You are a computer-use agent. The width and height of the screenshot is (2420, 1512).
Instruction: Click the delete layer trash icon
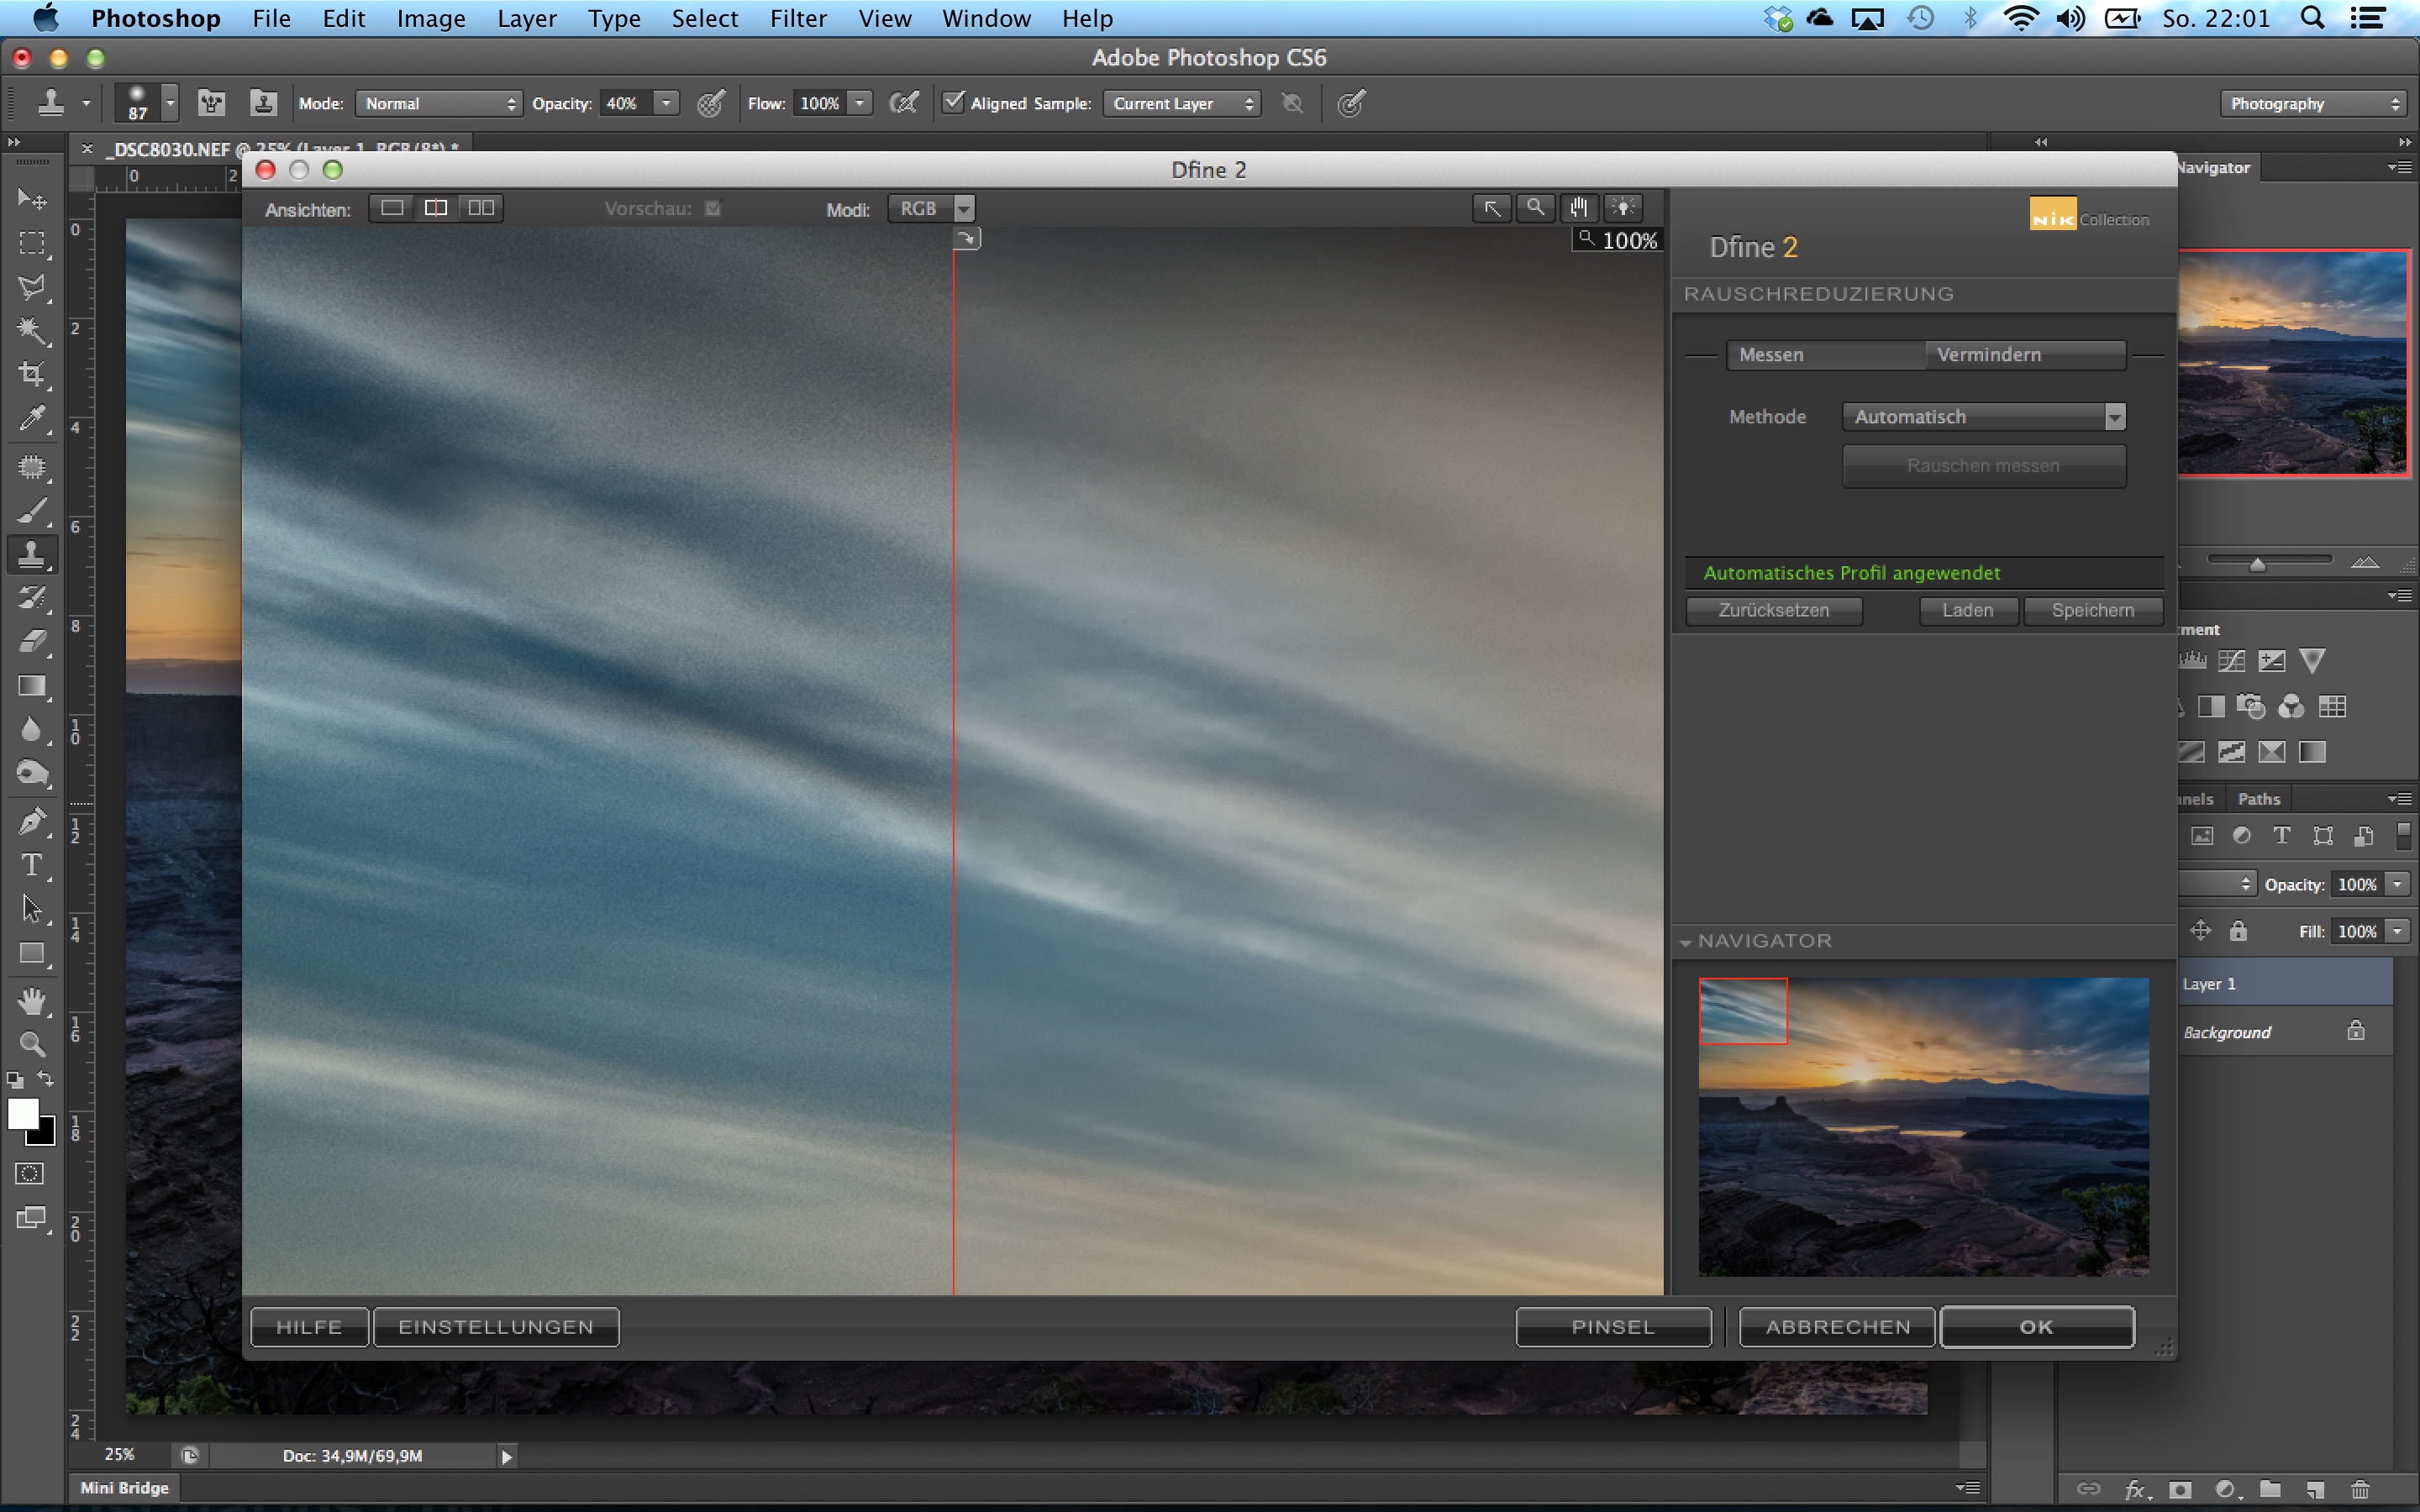point(2361,1489)
